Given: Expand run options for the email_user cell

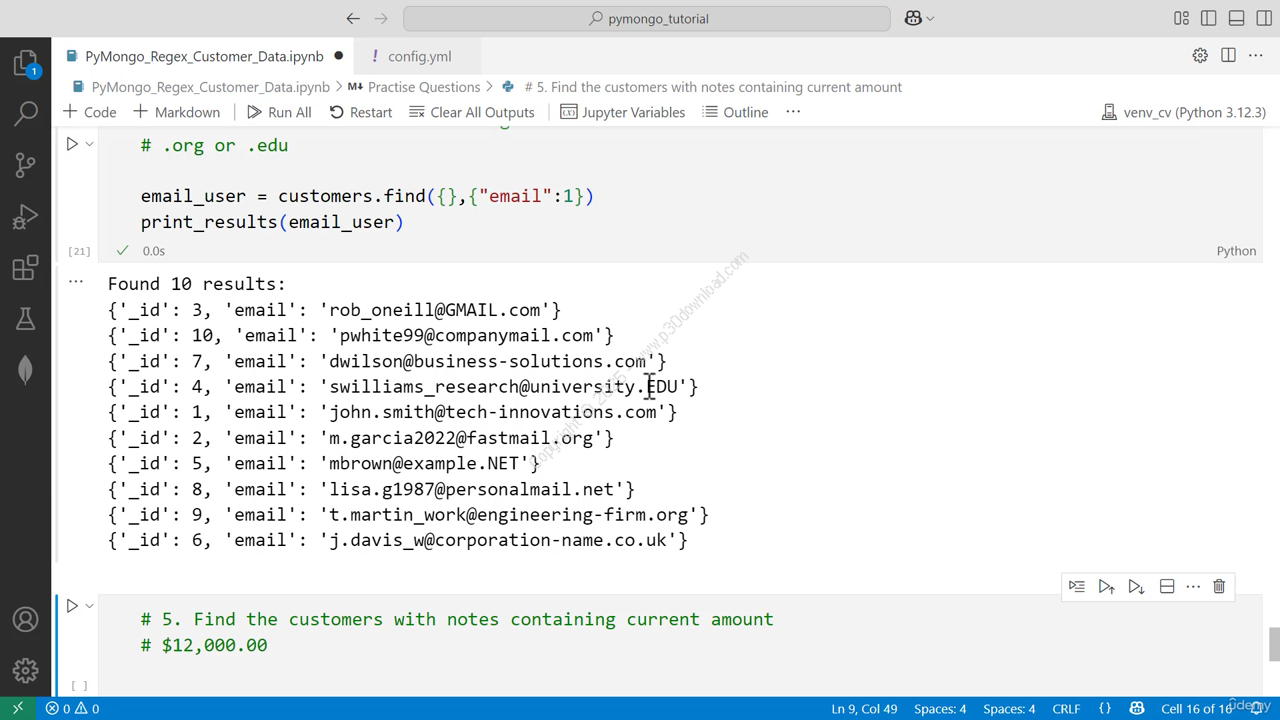Looking at the screenshot, I should tap(89, 144).
